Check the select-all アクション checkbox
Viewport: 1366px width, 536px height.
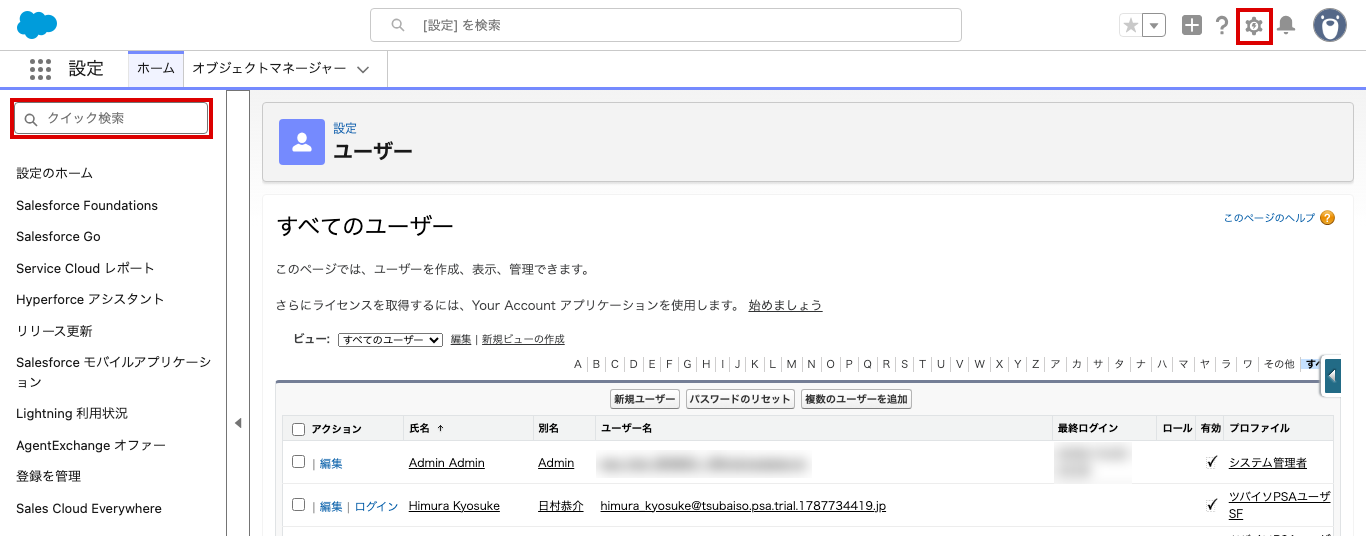[x=298, y=429]
